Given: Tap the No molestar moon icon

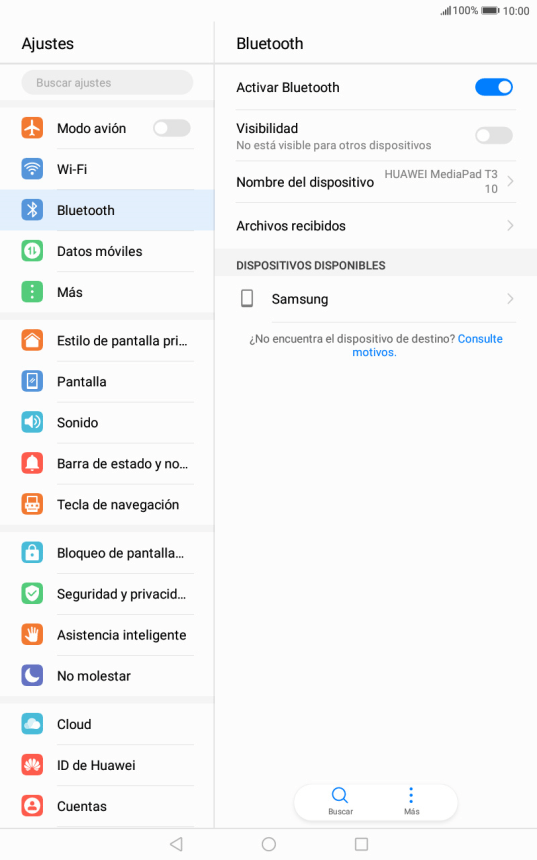Looking at the screenshot, I should [x=32, y=676].
